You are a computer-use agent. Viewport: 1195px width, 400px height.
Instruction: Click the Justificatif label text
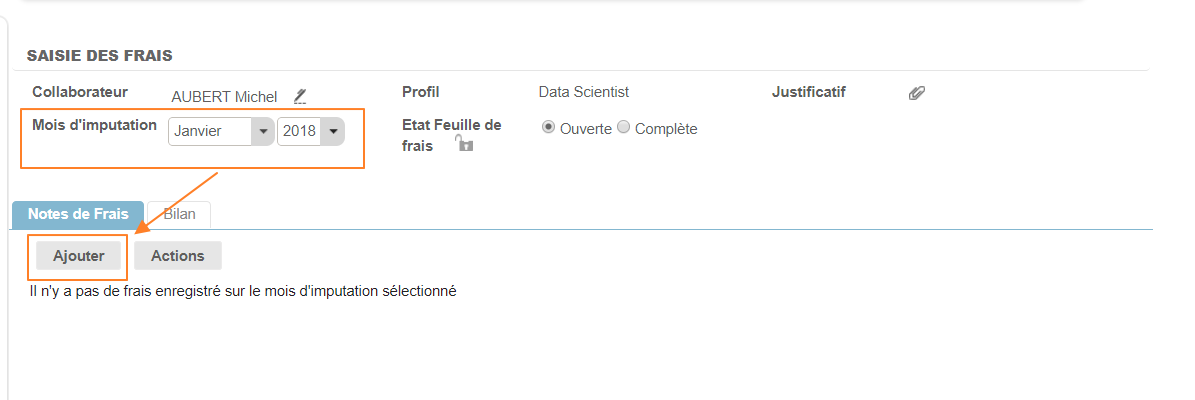click(808, 92)
